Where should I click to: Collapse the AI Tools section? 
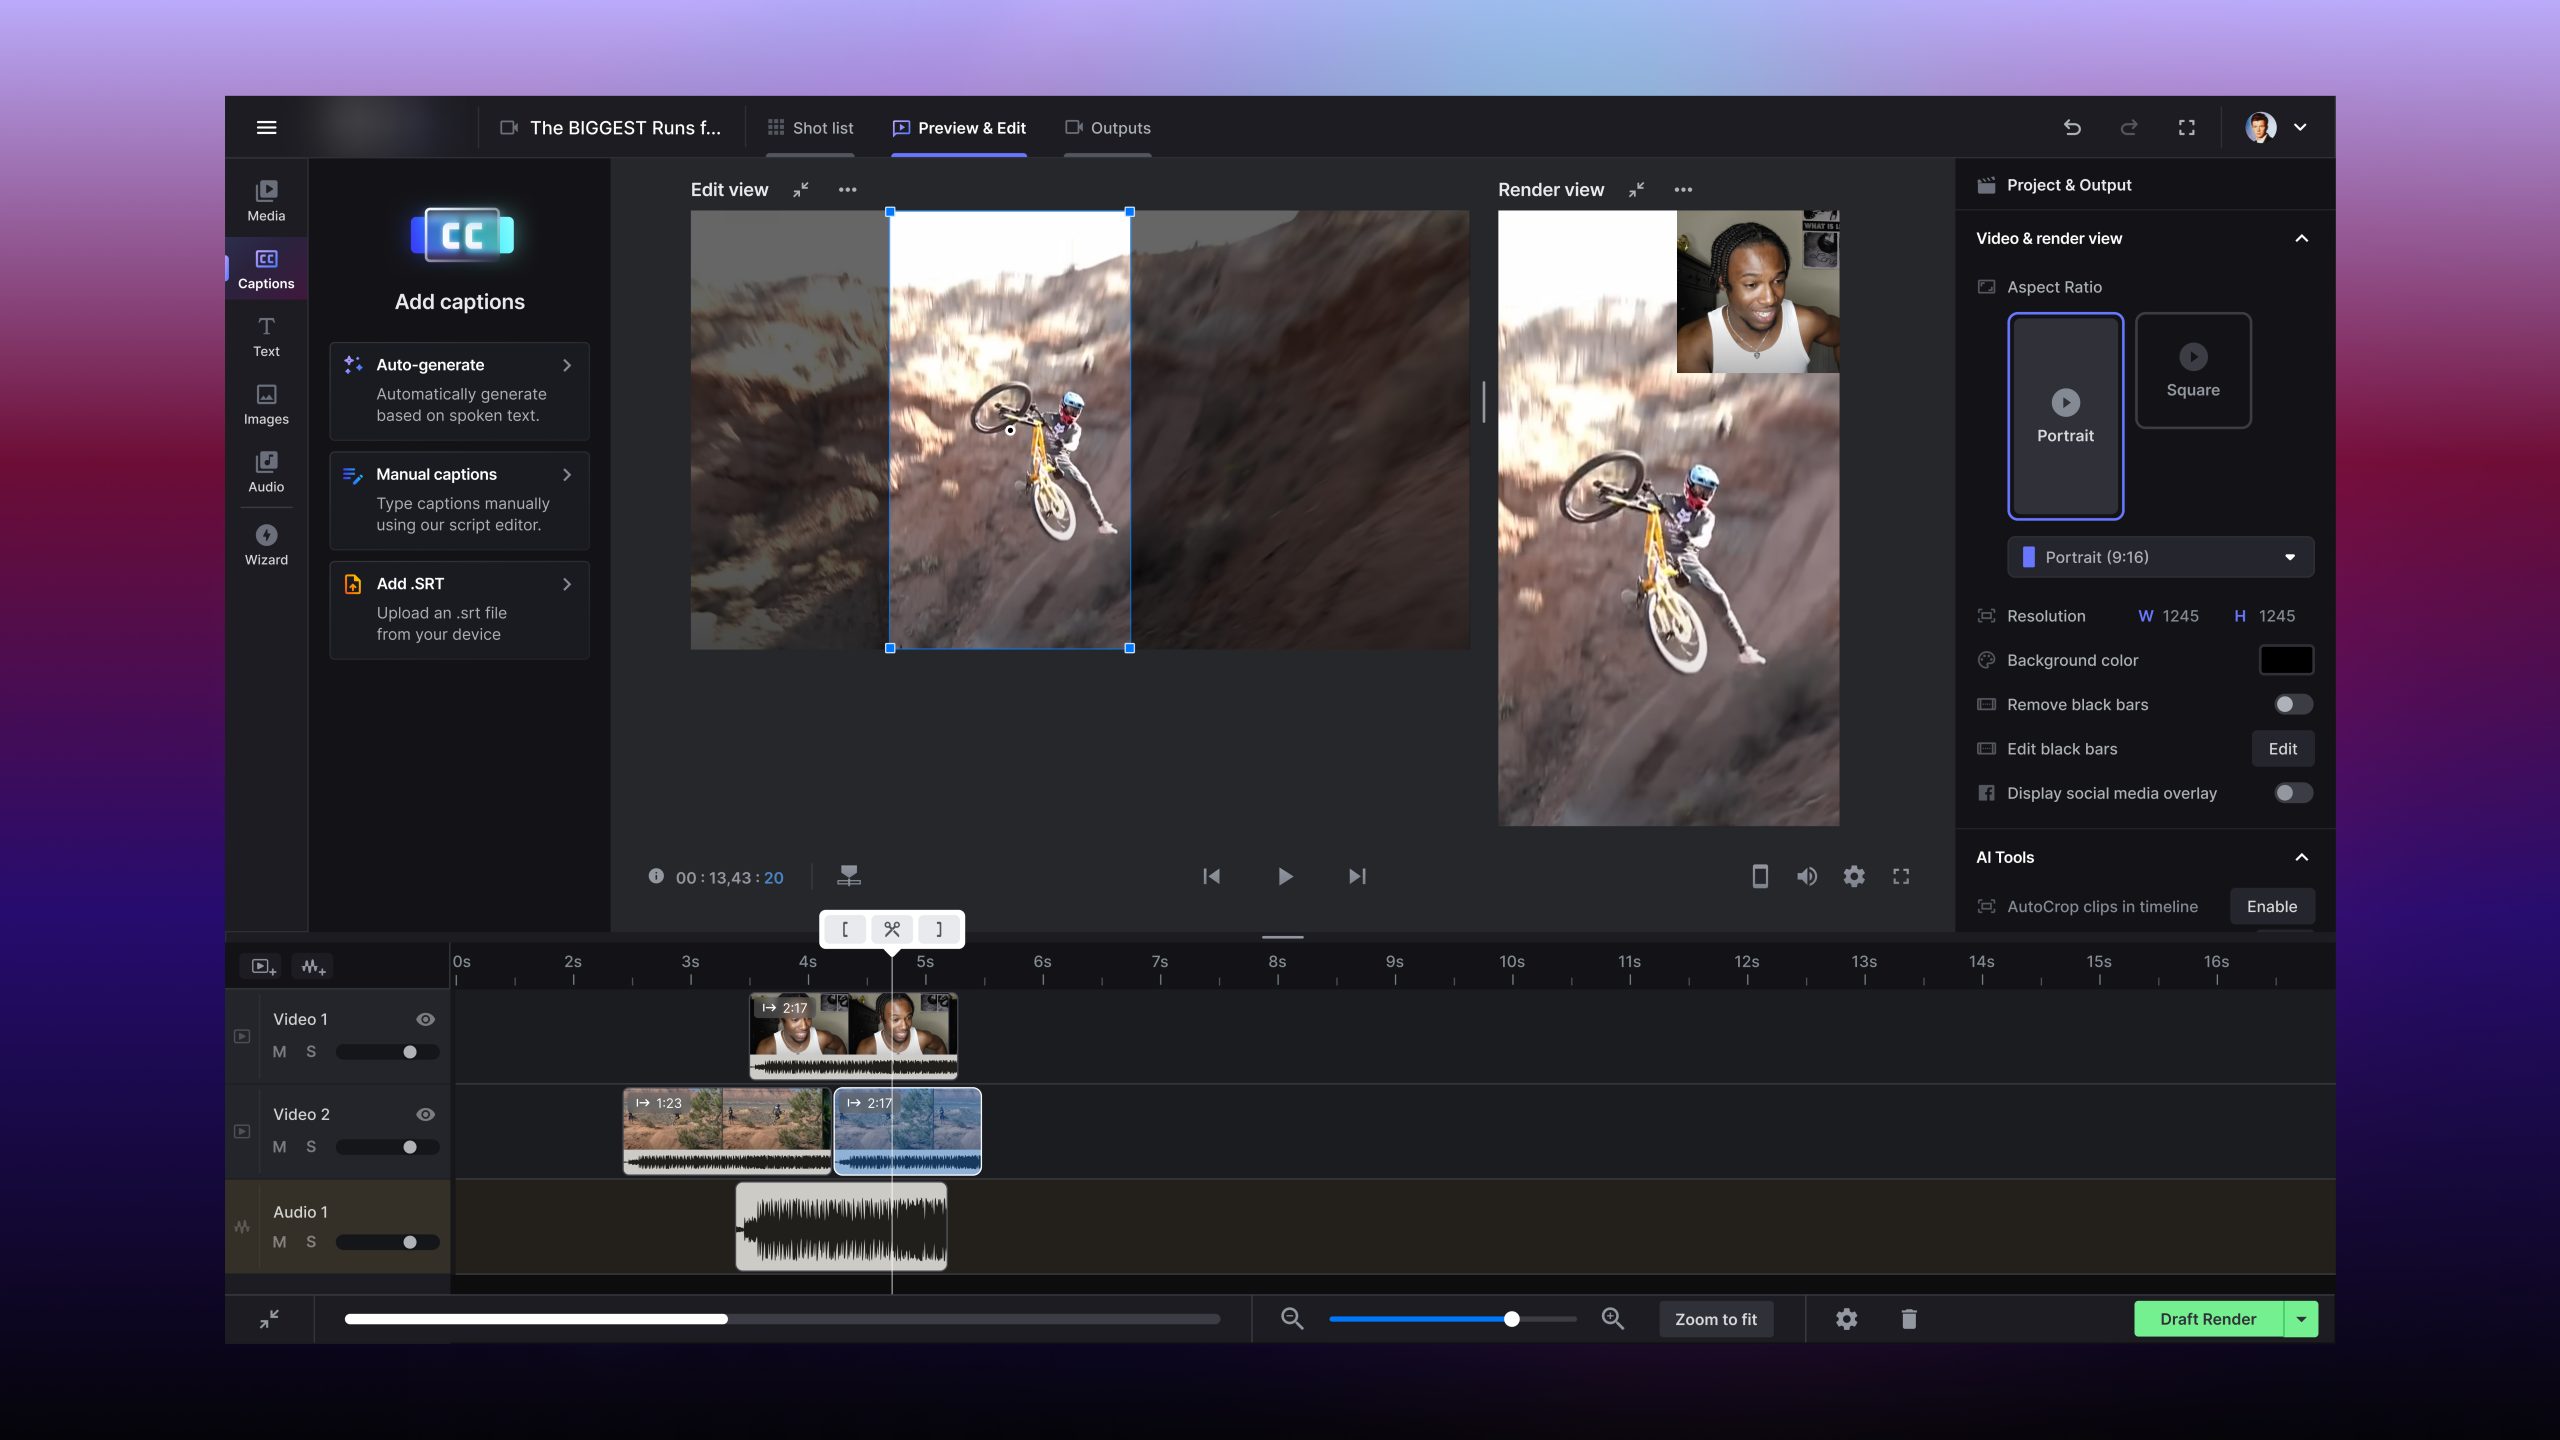tap(2301, 857)
